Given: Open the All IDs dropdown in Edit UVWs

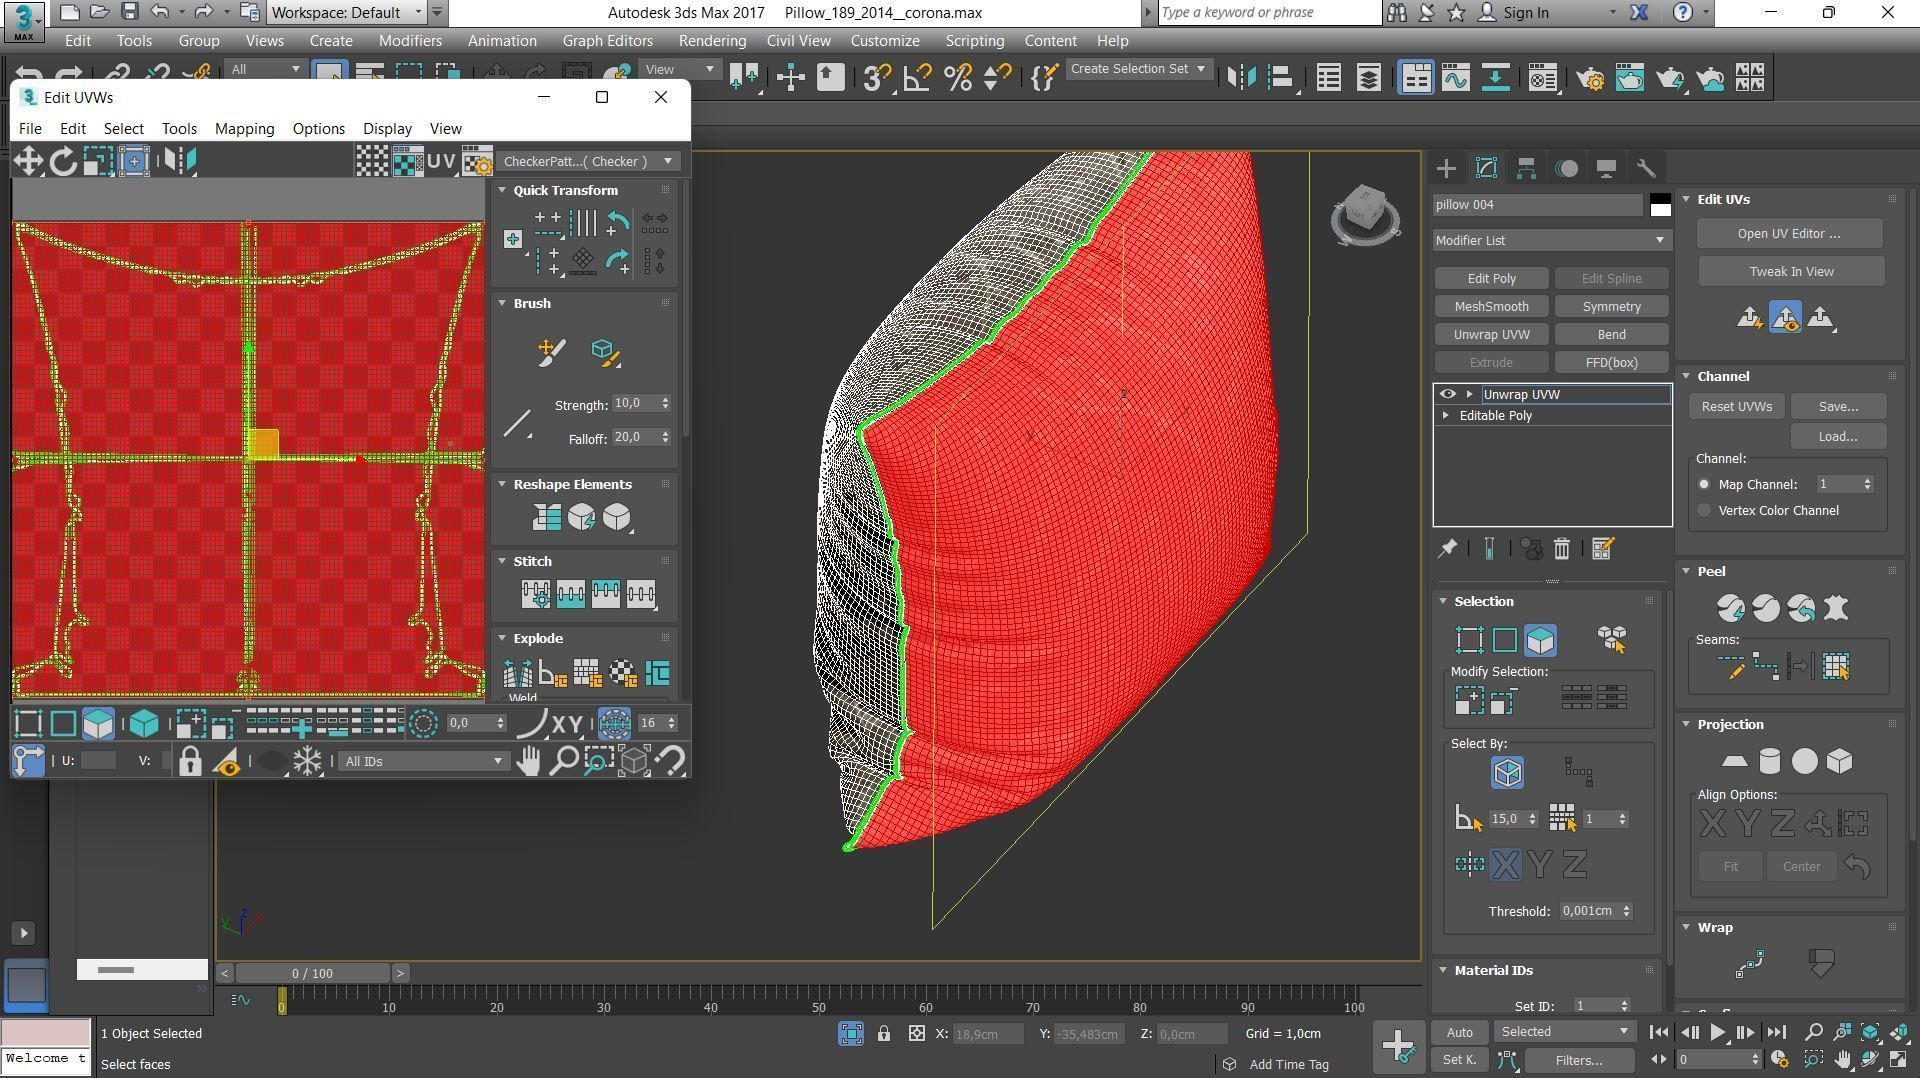Looking at the screenshot, I should click(x=423, y=762).
